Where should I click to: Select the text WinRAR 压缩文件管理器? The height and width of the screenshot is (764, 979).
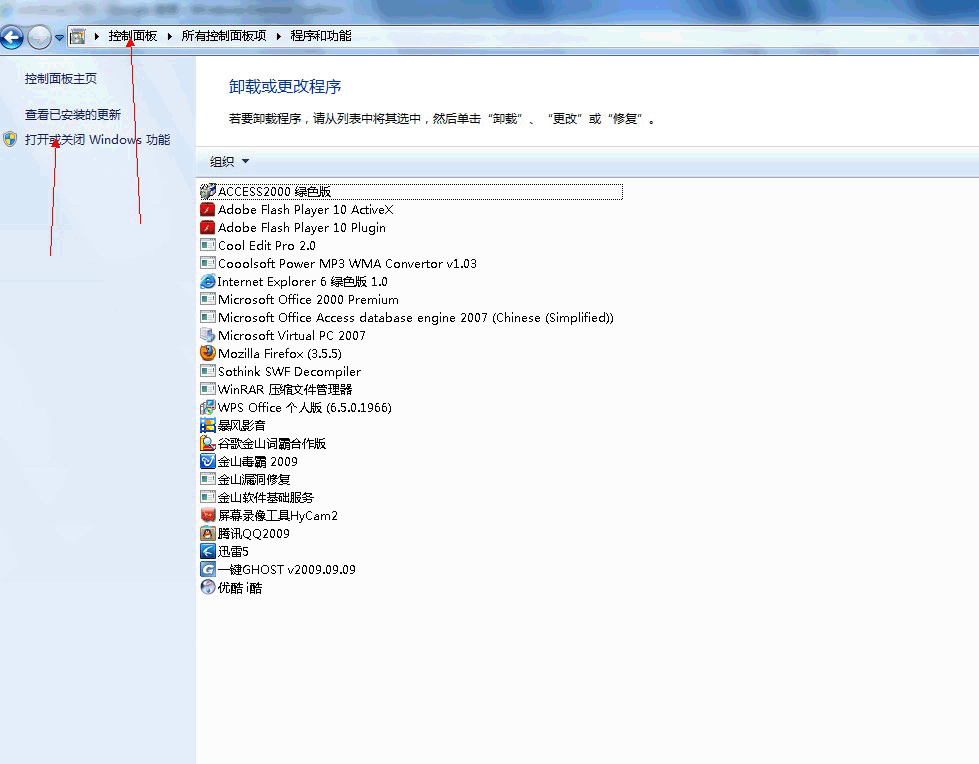click(285, 390)
